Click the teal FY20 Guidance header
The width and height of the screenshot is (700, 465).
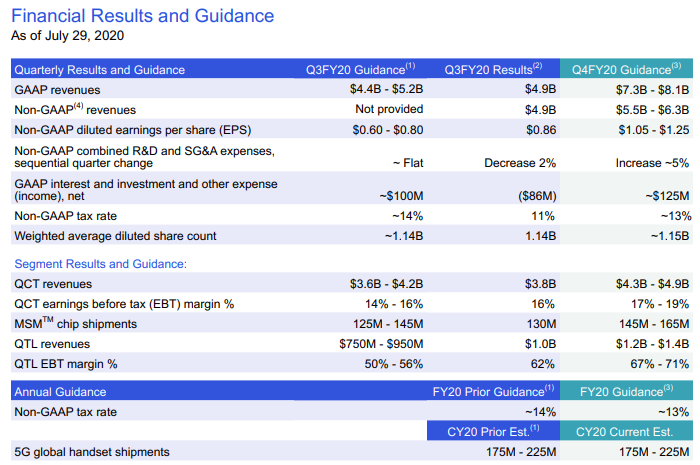[x=628, y=392]
